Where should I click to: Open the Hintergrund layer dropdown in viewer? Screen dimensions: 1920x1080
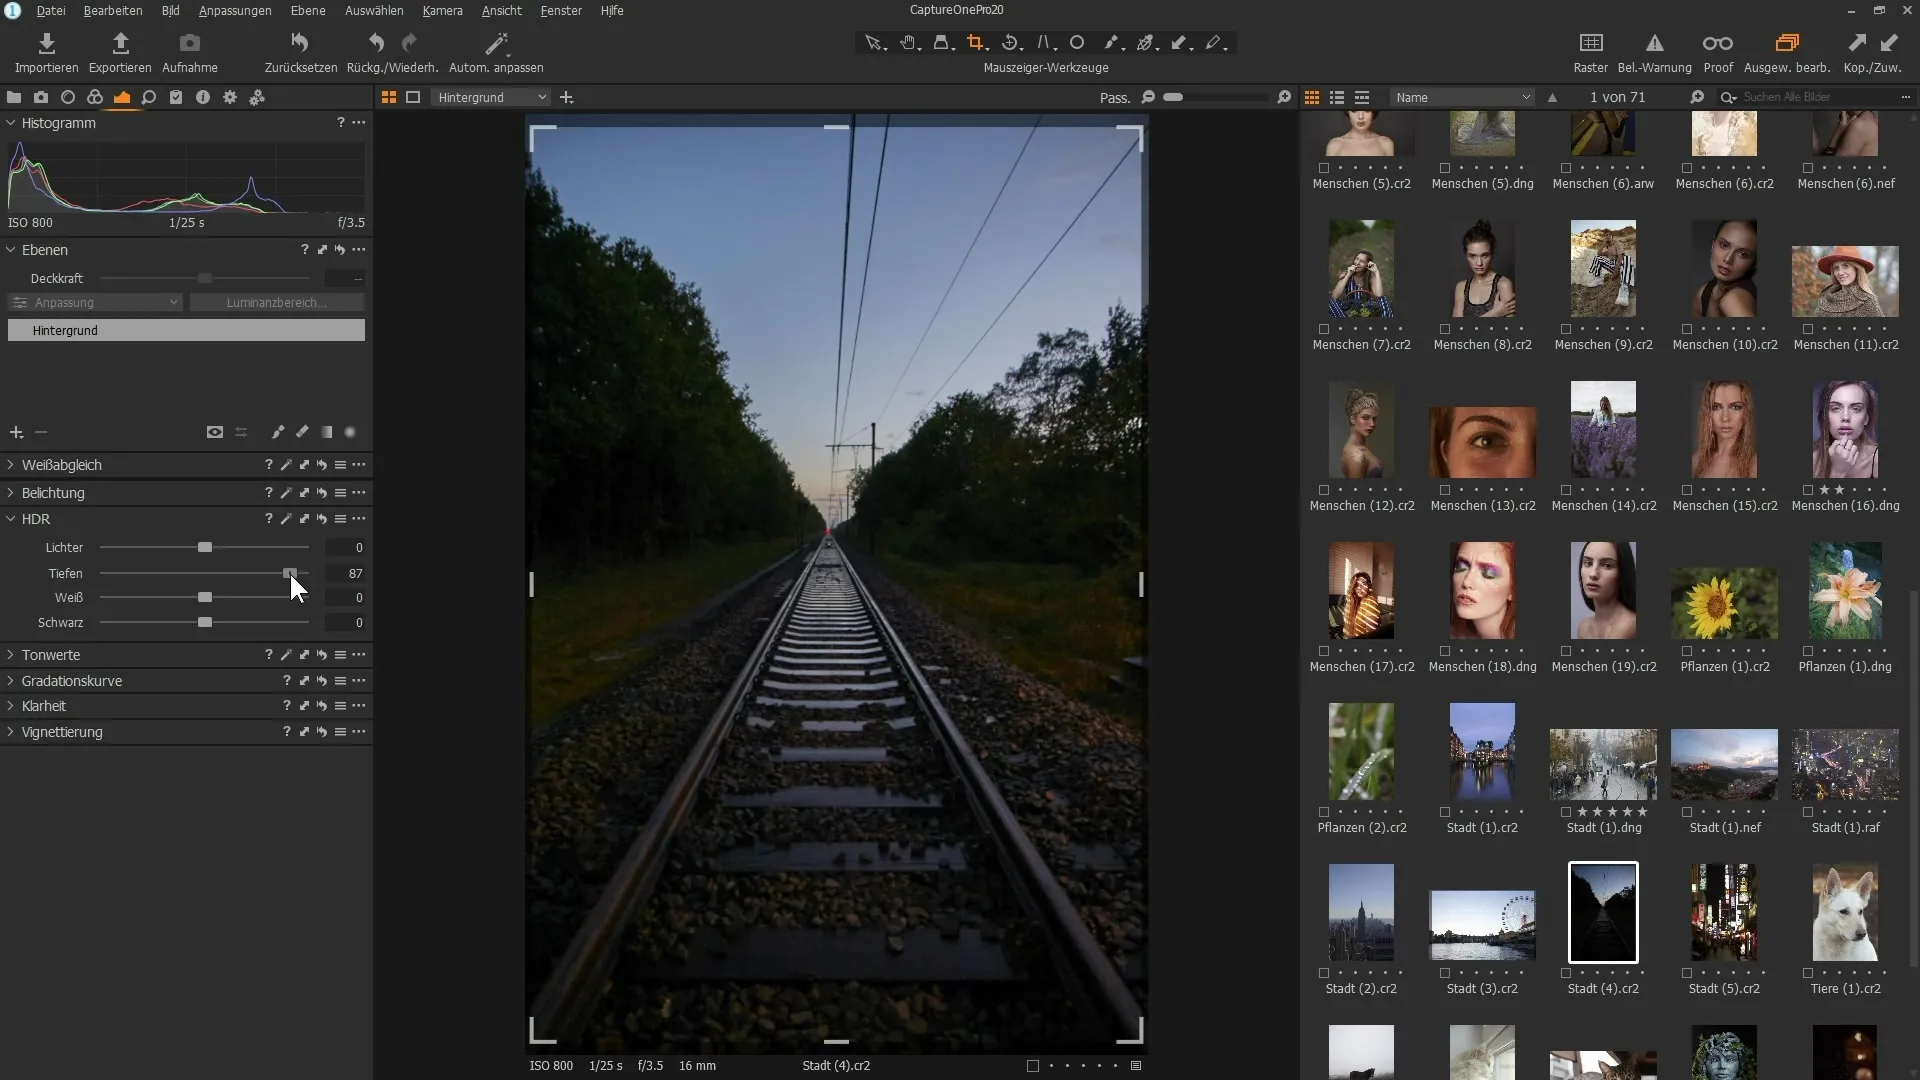492,97
